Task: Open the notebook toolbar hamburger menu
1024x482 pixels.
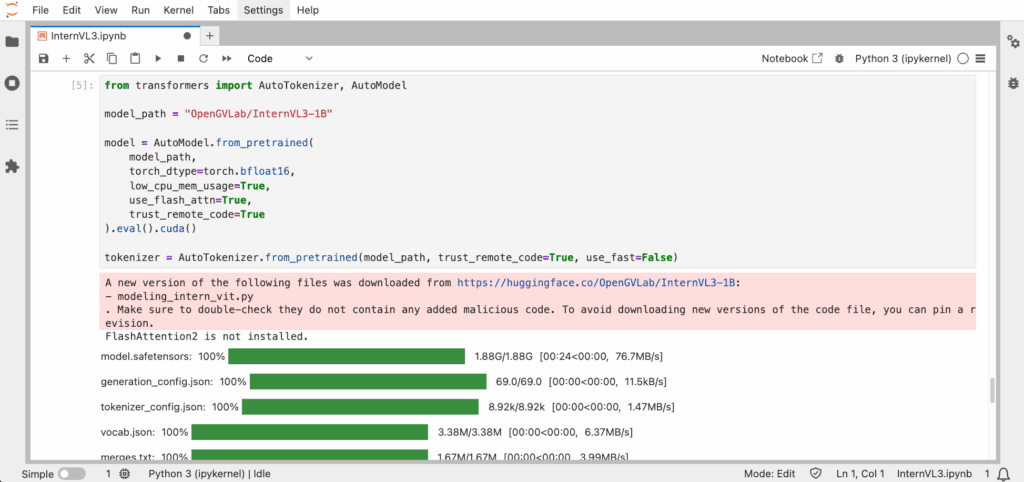Action: [x=980, y=59]
